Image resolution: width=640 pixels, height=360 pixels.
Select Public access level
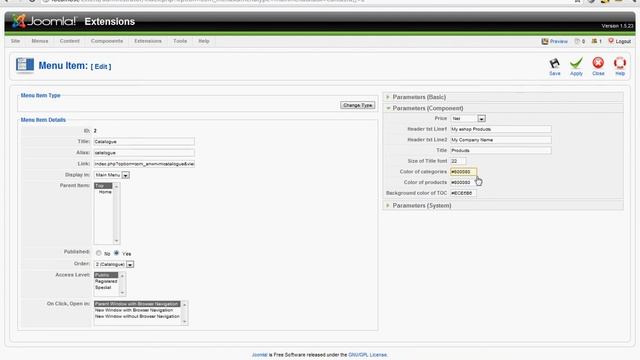106,275
